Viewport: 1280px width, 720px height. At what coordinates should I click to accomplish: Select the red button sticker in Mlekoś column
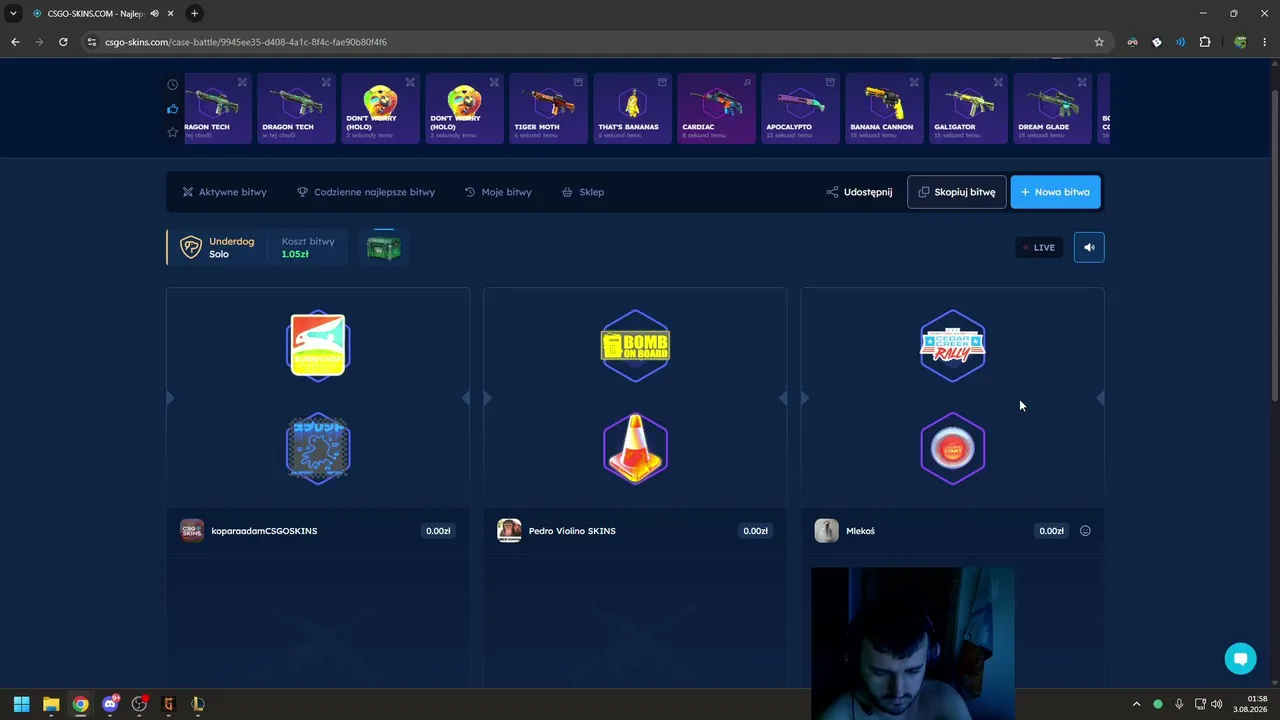[x=953, y=448]
